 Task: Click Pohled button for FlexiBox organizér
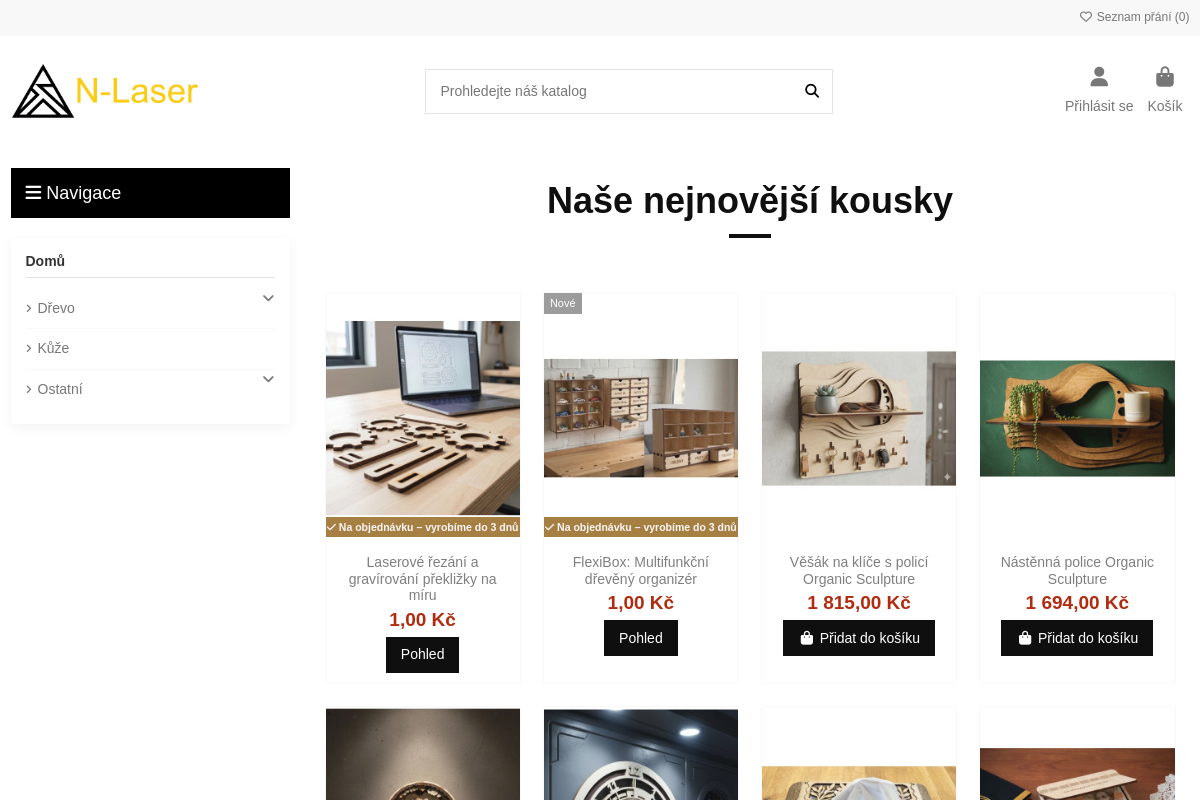[641, 638]
